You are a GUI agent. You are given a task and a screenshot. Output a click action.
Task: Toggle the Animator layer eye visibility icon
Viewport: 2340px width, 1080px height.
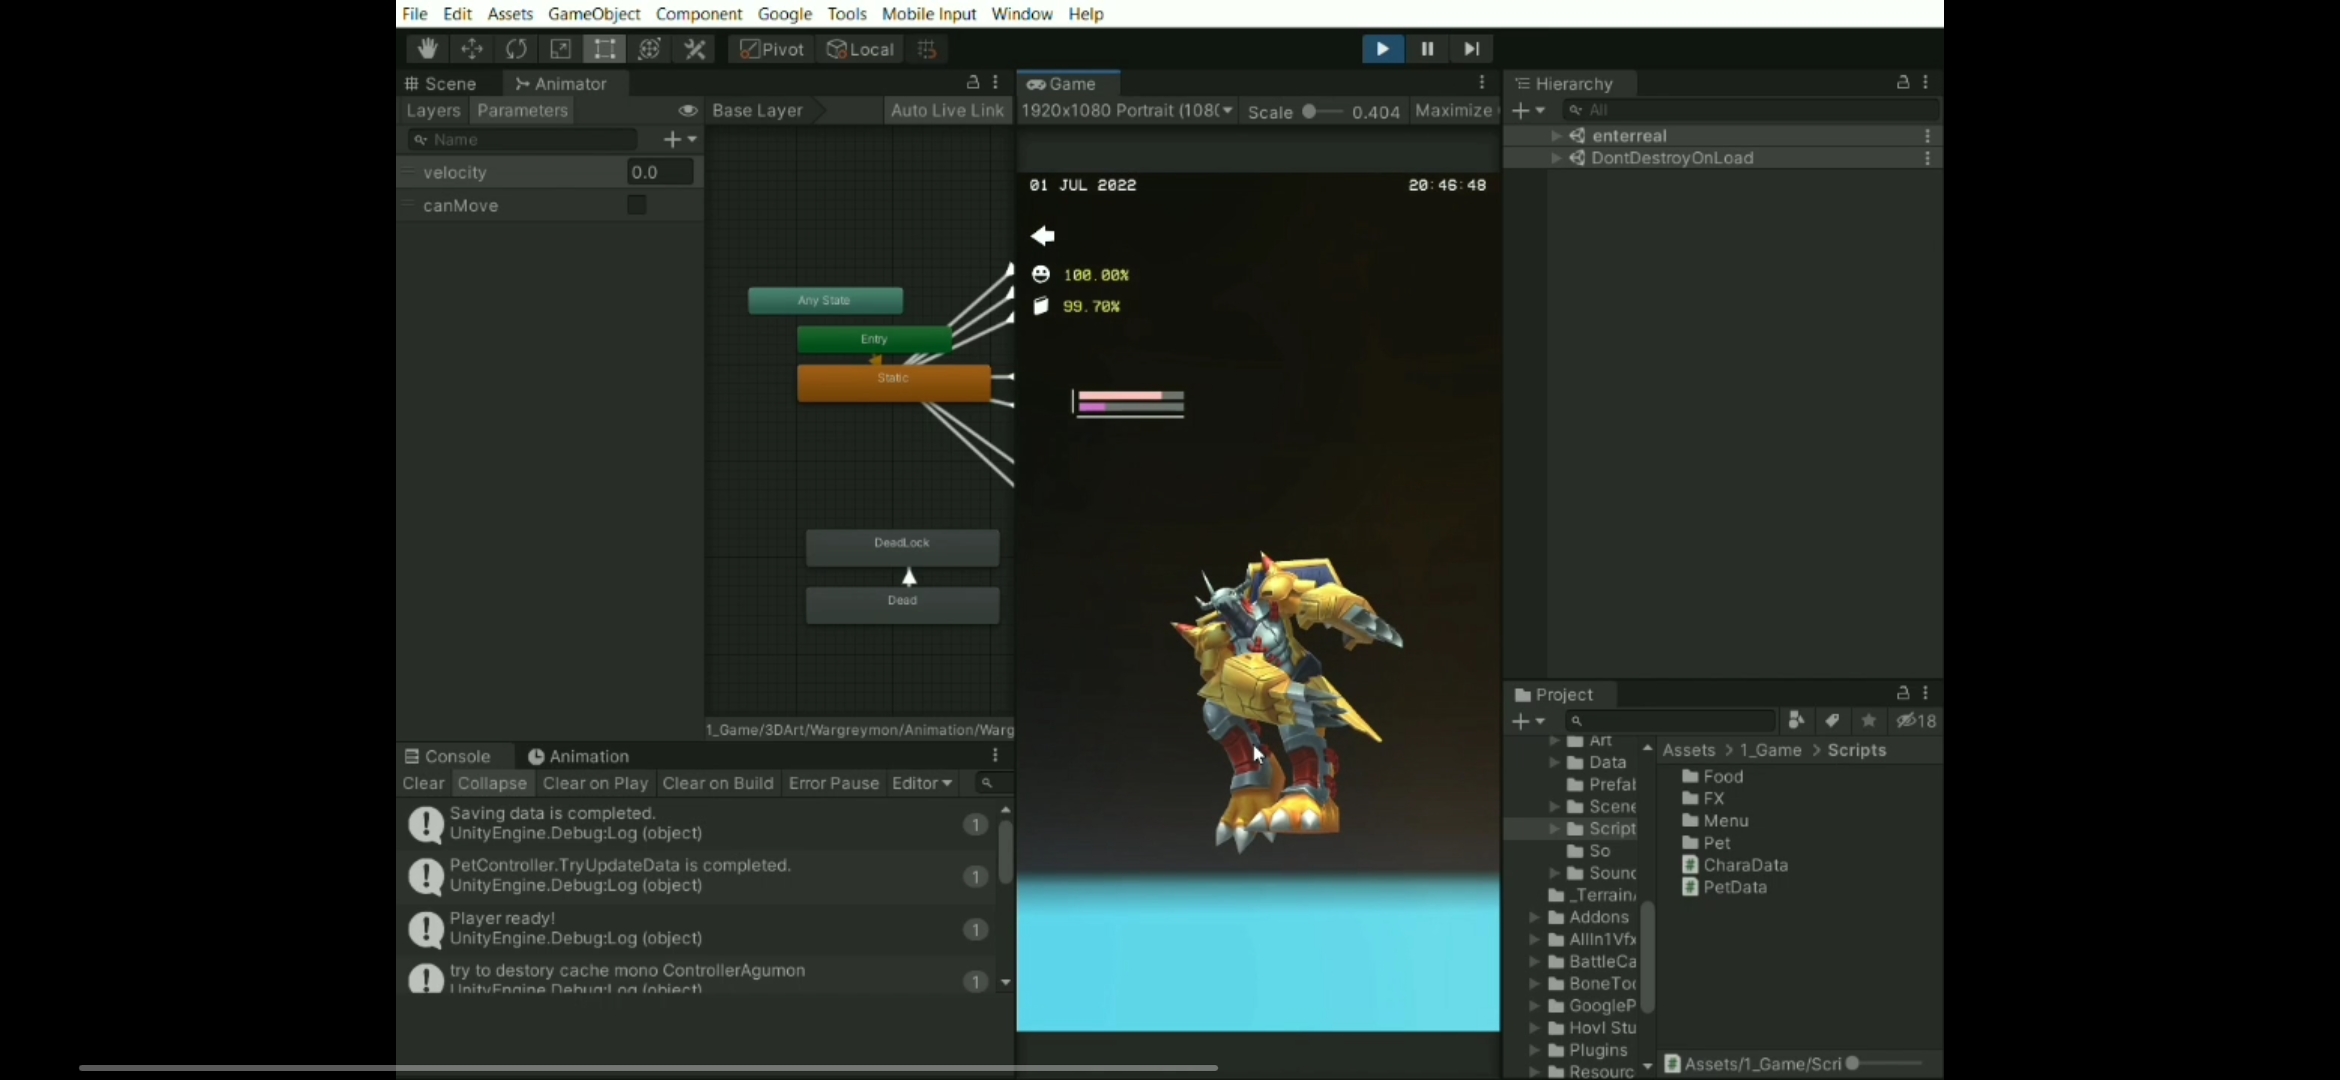pyautogui.click(x=687, y=110)
